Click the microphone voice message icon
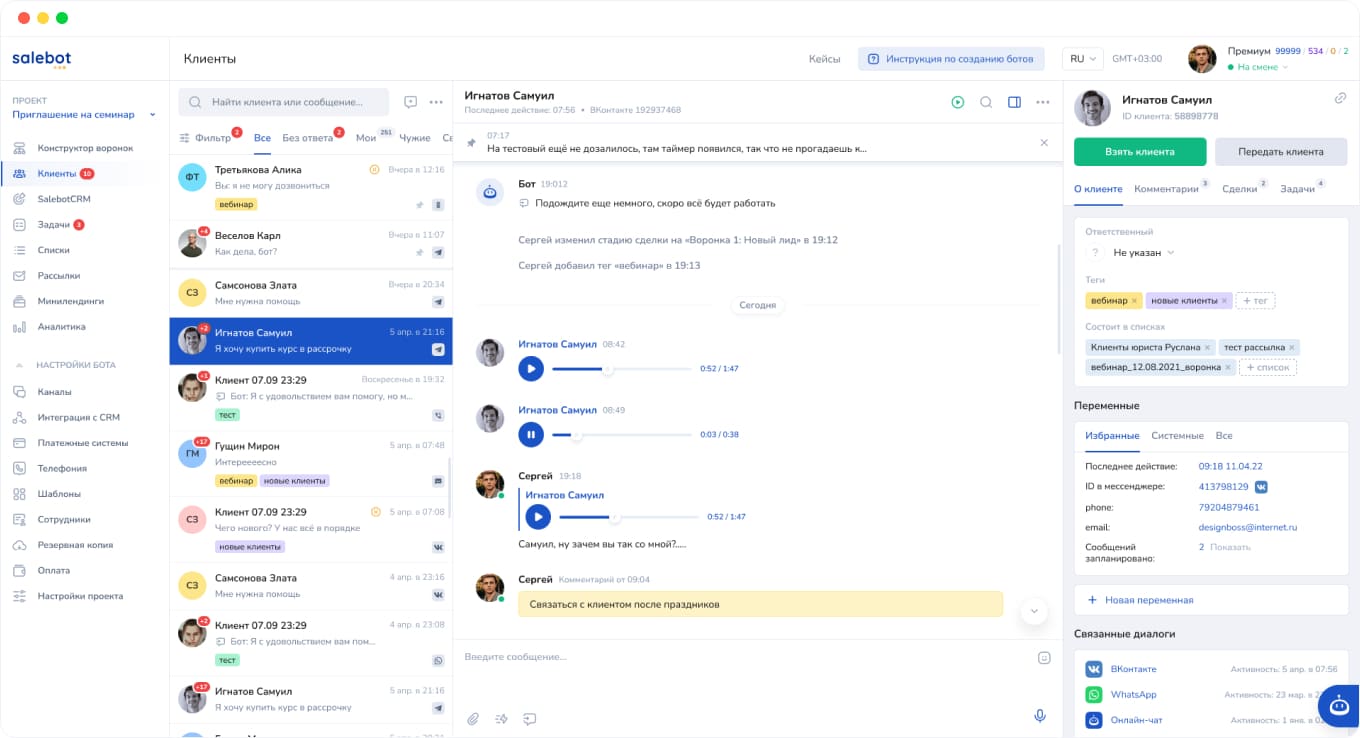The width and height of the screenshot is (1360, 738). pyautogui.click(x=1040, y=716)
